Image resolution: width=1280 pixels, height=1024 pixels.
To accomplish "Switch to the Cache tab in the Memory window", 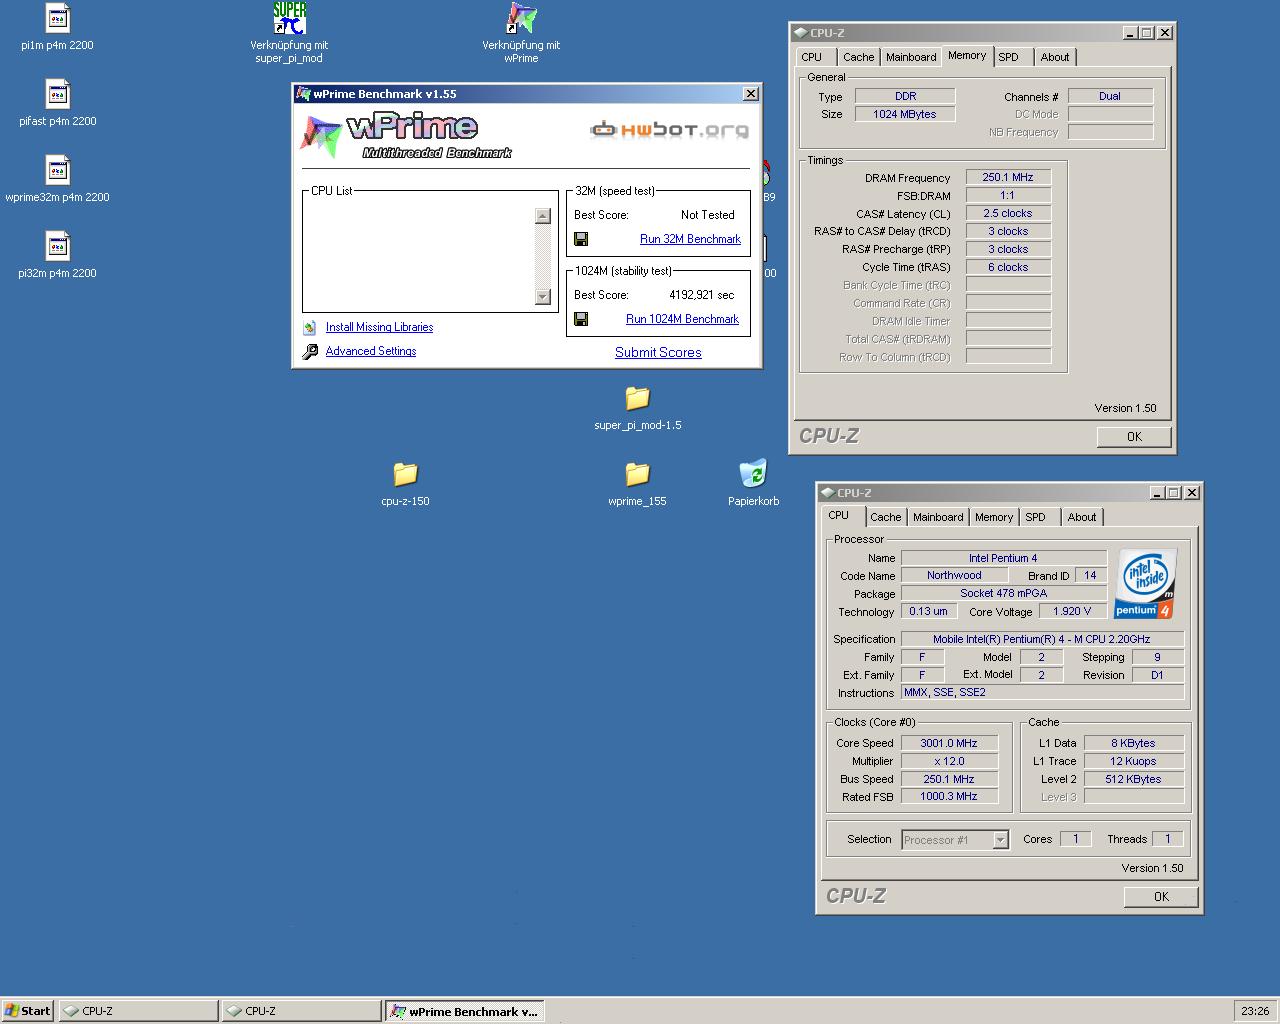I will pyautogui.click(x=858, y=57).
